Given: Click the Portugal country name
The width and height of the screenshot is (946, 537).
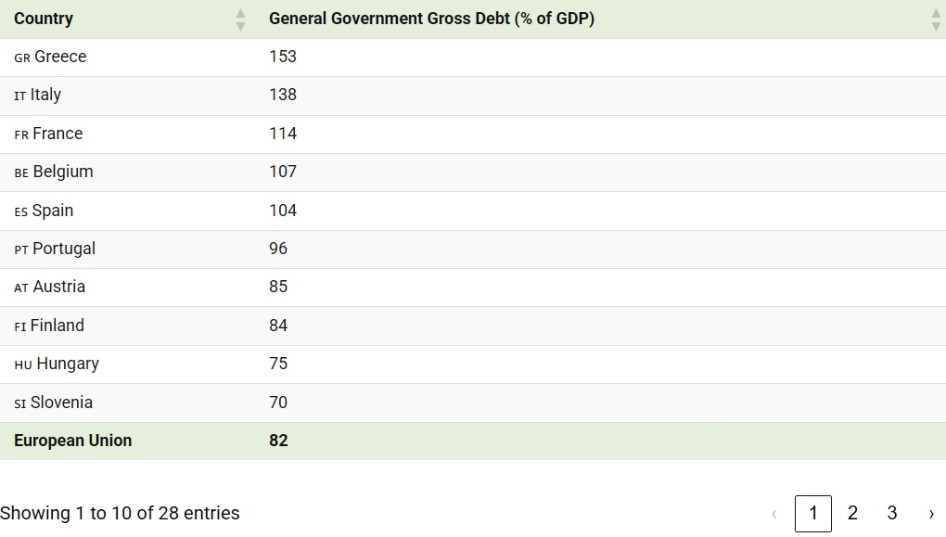Looking at the screenshot, I should (x=63, y=249).
